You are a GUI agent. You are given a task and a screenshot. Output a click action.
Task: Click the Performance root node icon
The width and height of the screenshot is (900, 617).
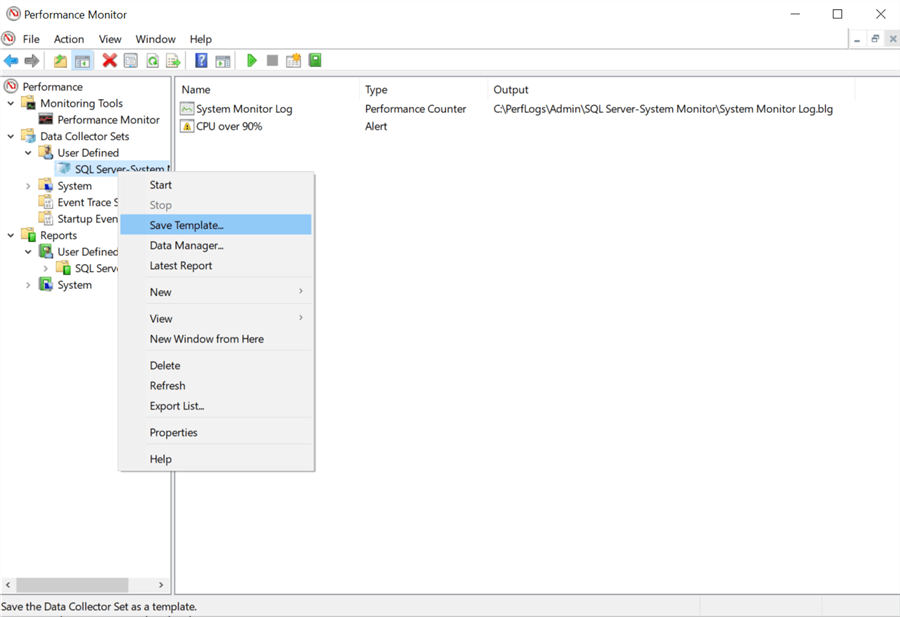[11, 86]
